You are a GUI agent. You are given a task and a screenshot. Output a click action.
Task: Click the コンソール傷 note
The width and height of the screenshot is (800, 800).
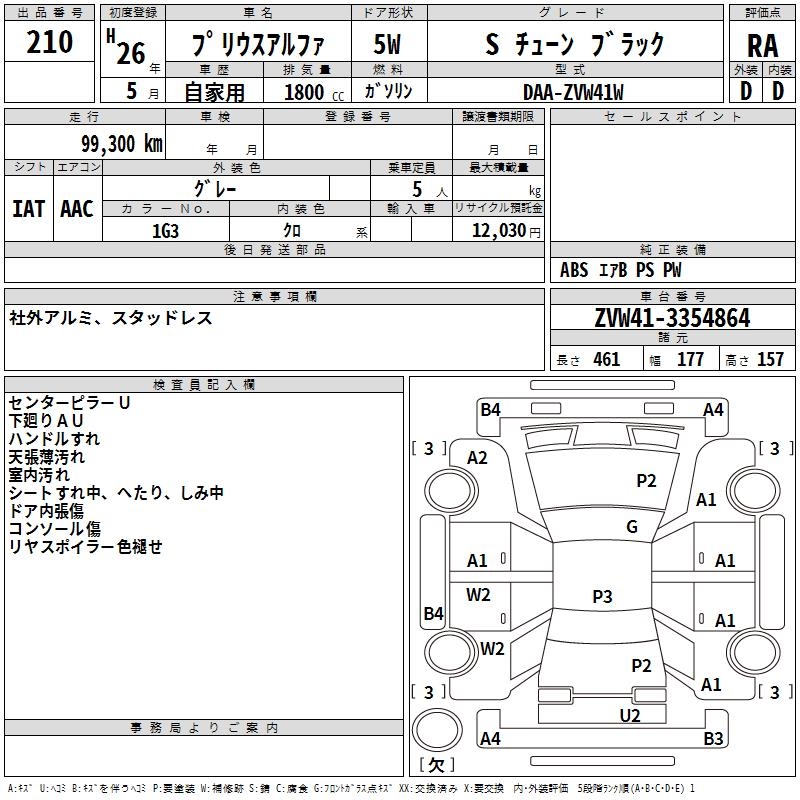click(54, 529)
